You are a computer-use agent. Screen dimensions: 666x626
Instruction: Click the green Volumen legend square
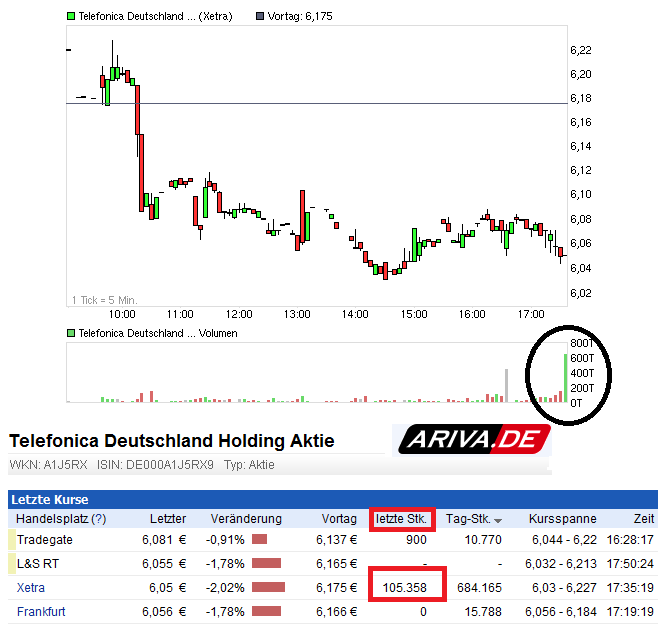pos(71,333)
